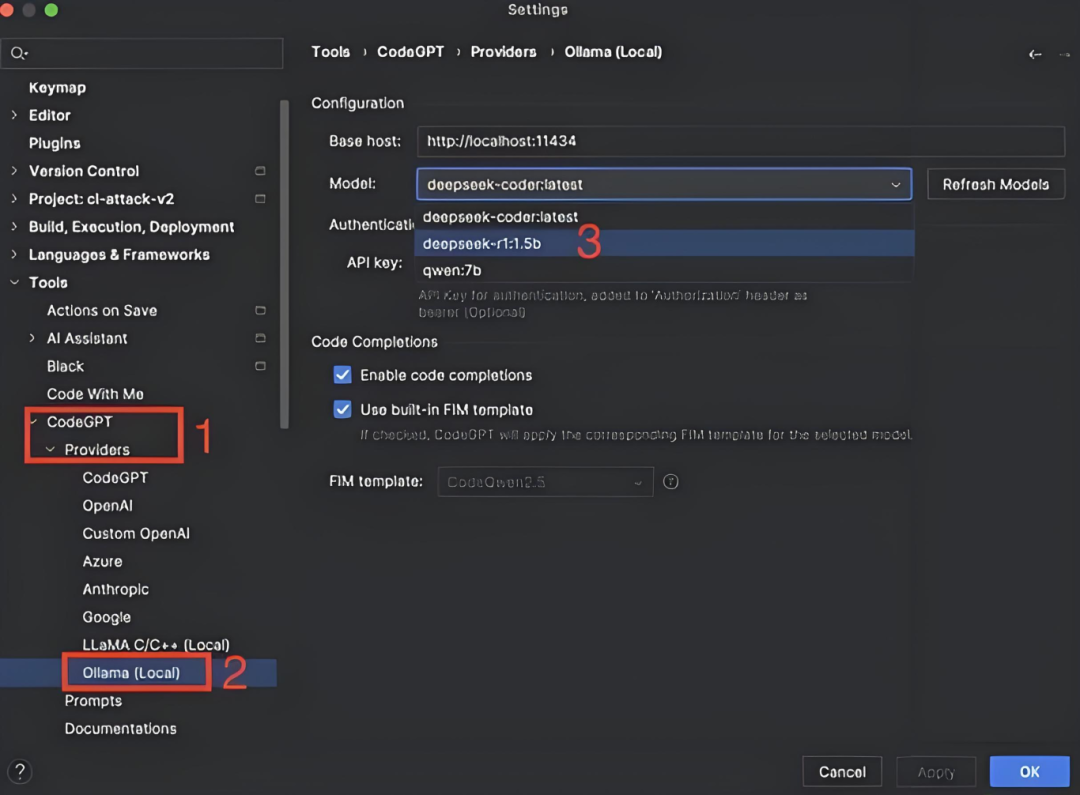
Task: Open the Prompts settings page
Action: point(93,701)
